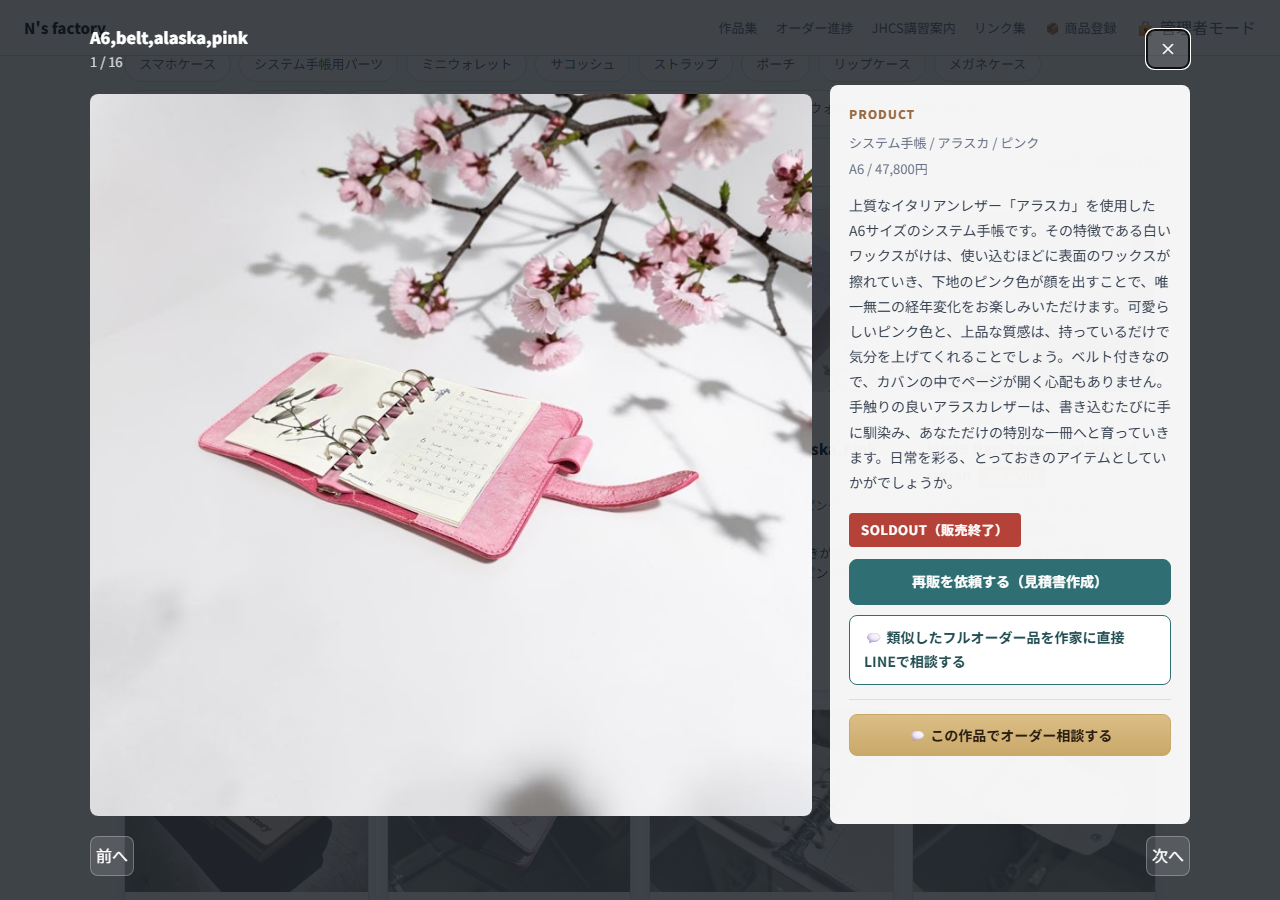This screenshot has width=1280, height=900.
Task: Click the 商品登録 box icon
Action: click(1053, 28)
